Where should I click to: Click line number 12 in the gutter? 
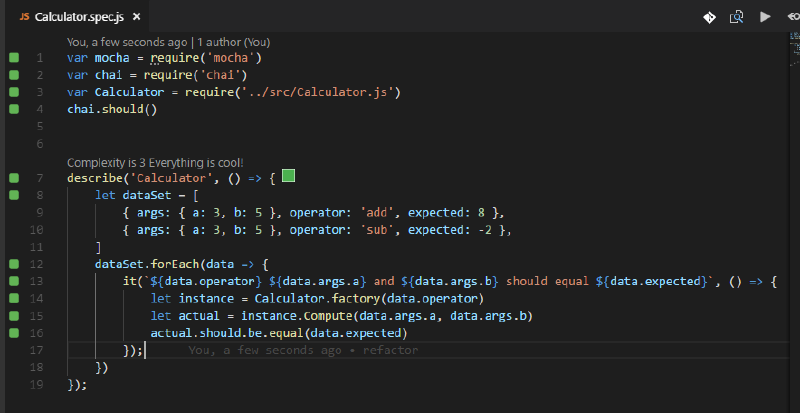(38, 264)
